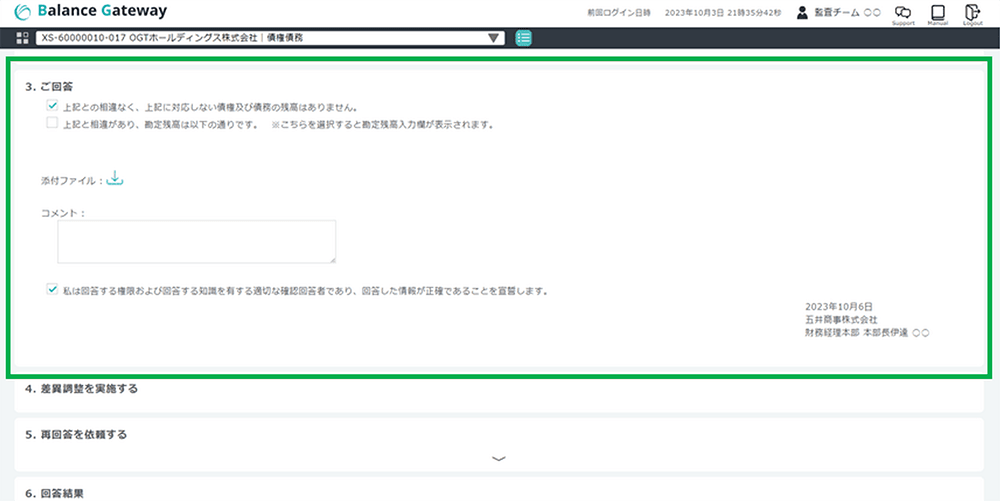
Task: Open the 5. 再回答を依頼する section header
Action: (x=76, y=435)
